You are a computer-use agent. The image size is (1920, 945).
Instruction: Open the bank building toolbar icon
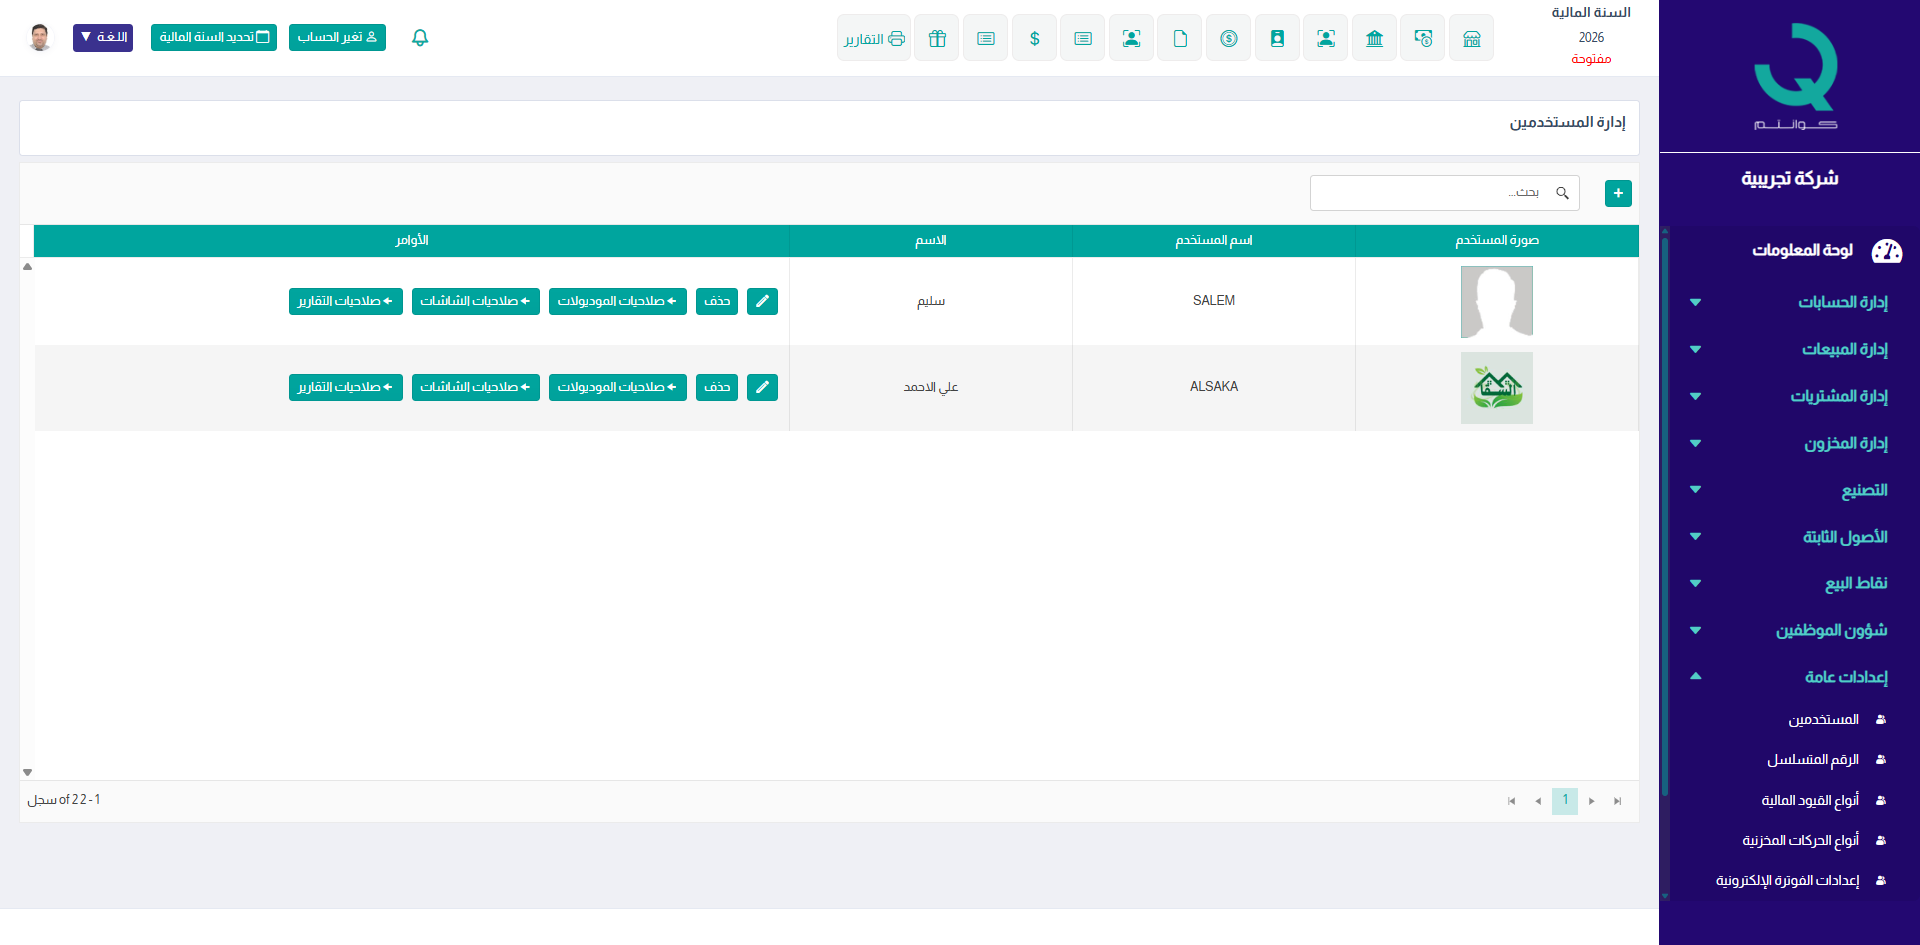(x=1374, y=38)
